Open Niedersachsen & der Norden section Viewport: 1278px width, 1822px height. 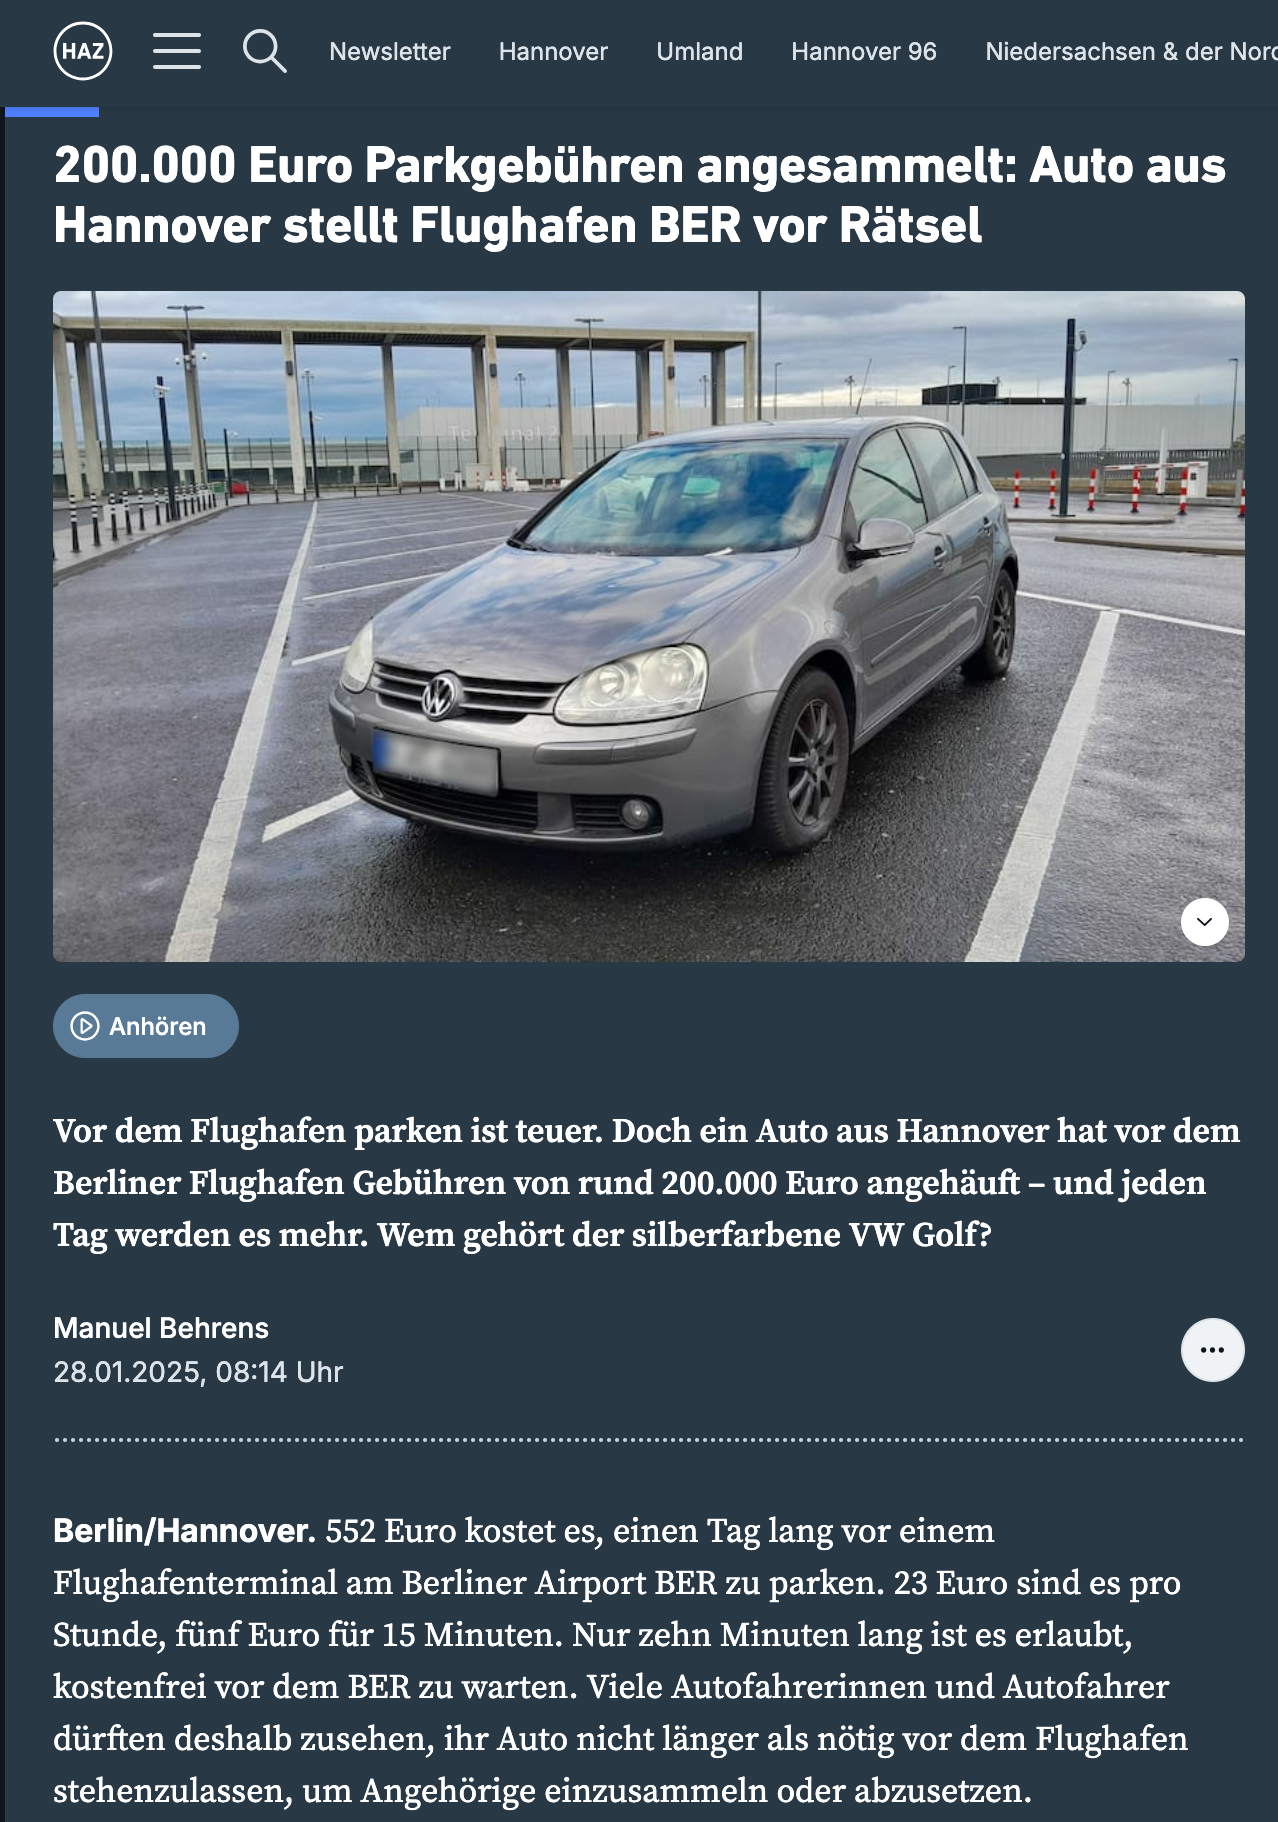pyautogui.click(x=1131, y=51)
